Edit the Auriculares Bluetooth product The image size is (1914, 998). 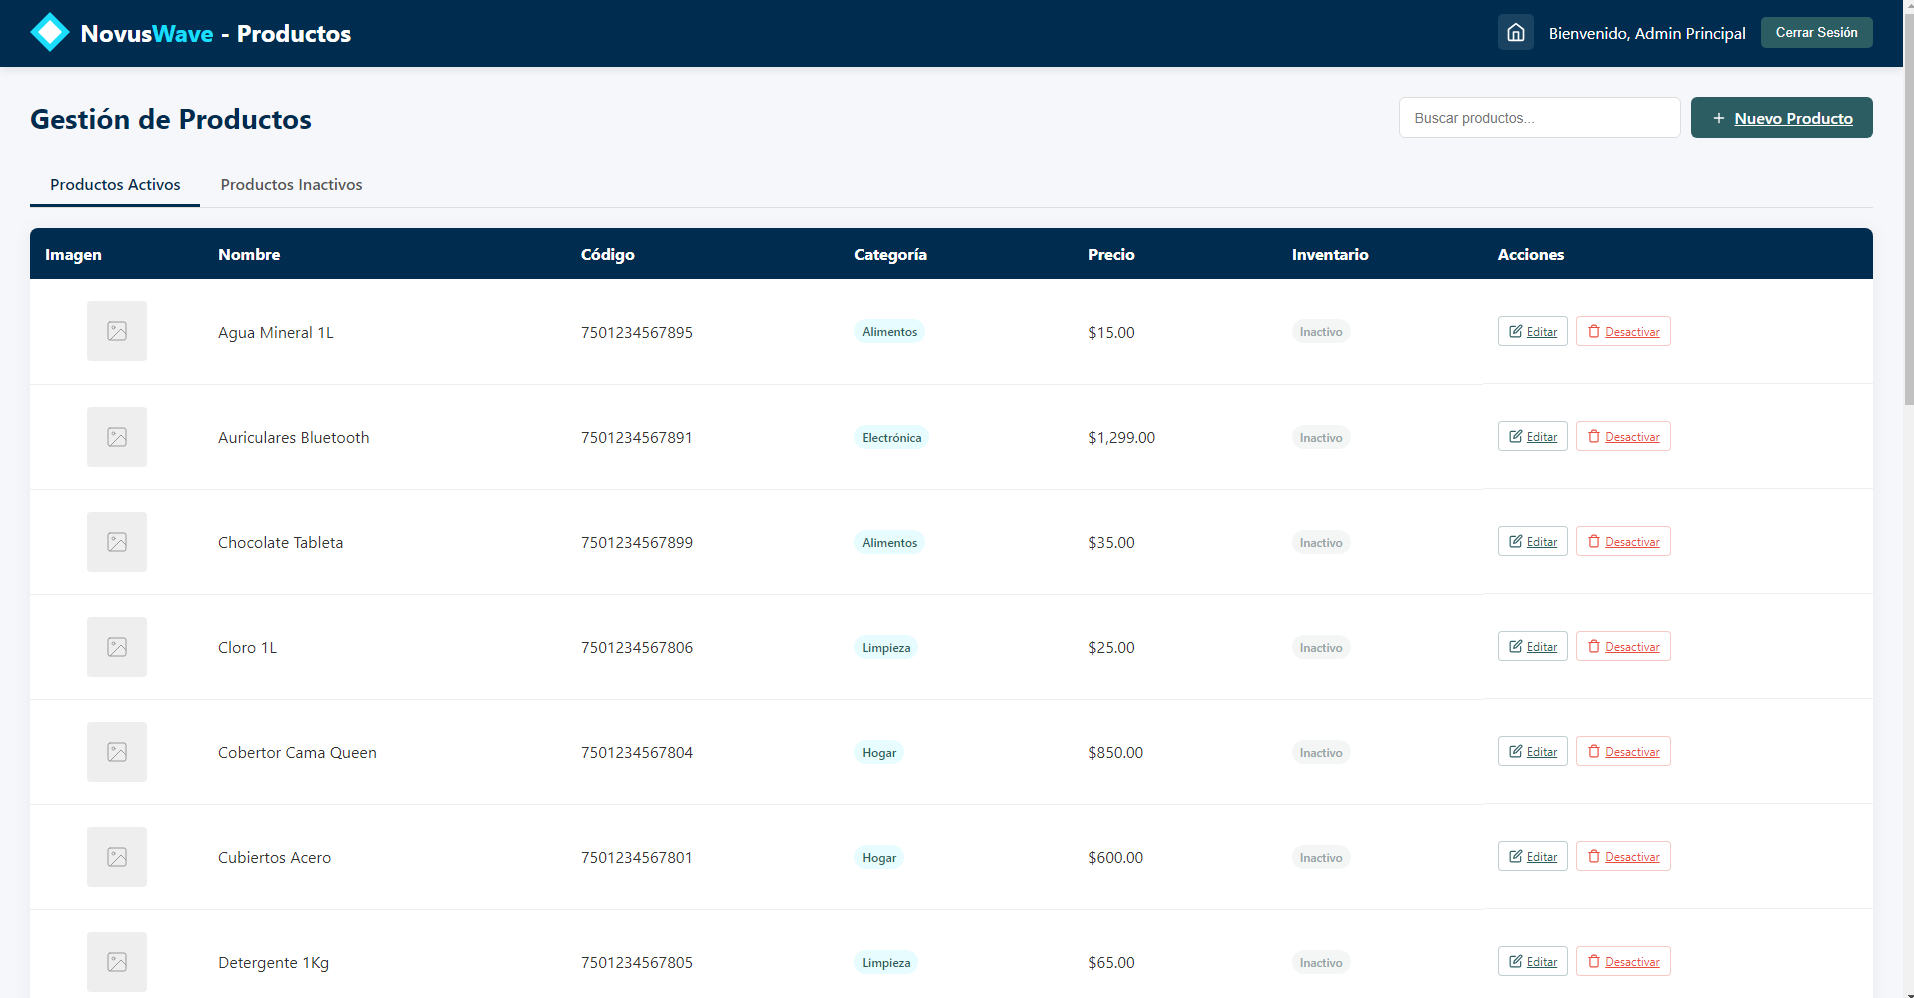[1532, 437]
